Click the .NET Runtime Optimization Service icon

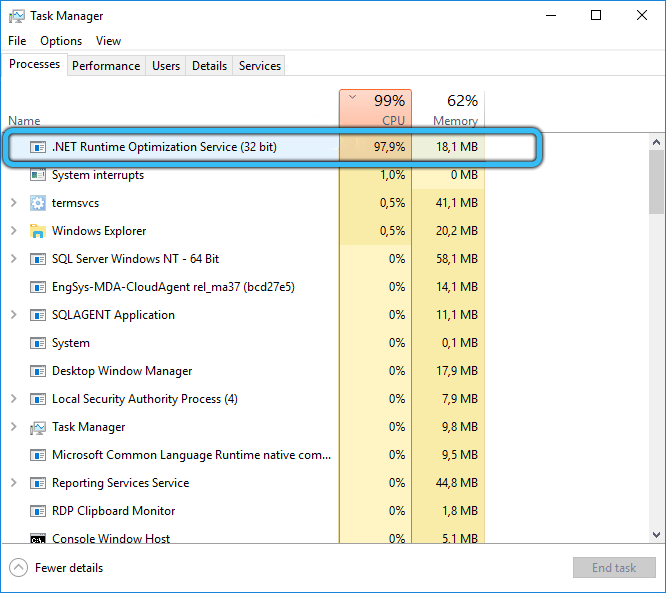[x=38, y=147]
